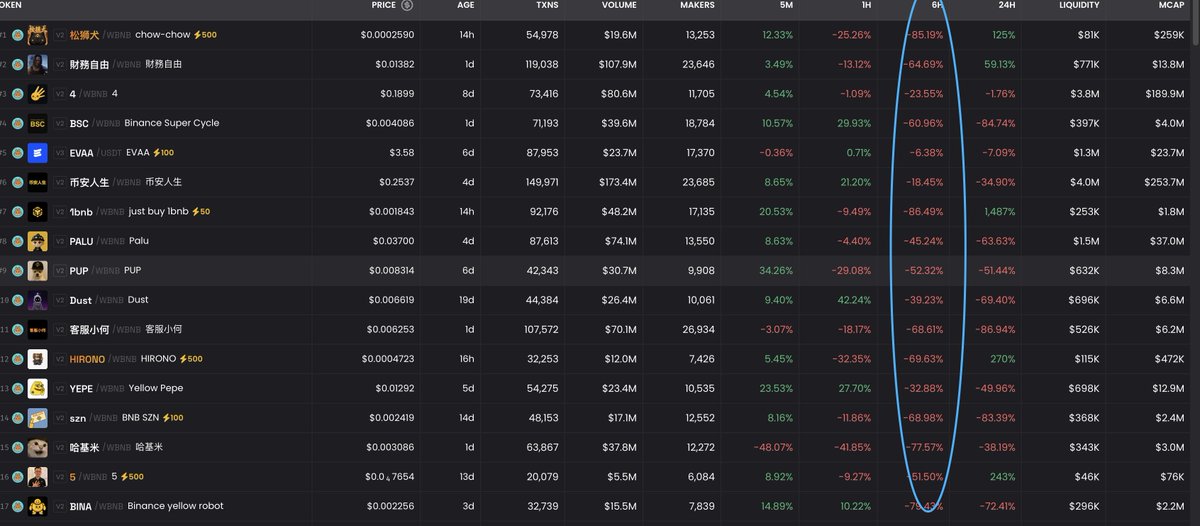Click 1H change 42.24%
The width and height of the screenshot is (1200, 526).
tap(853, 300)
